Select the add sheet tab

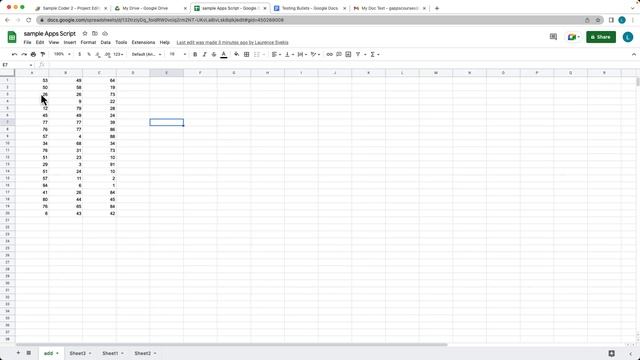tap(51, 353)
